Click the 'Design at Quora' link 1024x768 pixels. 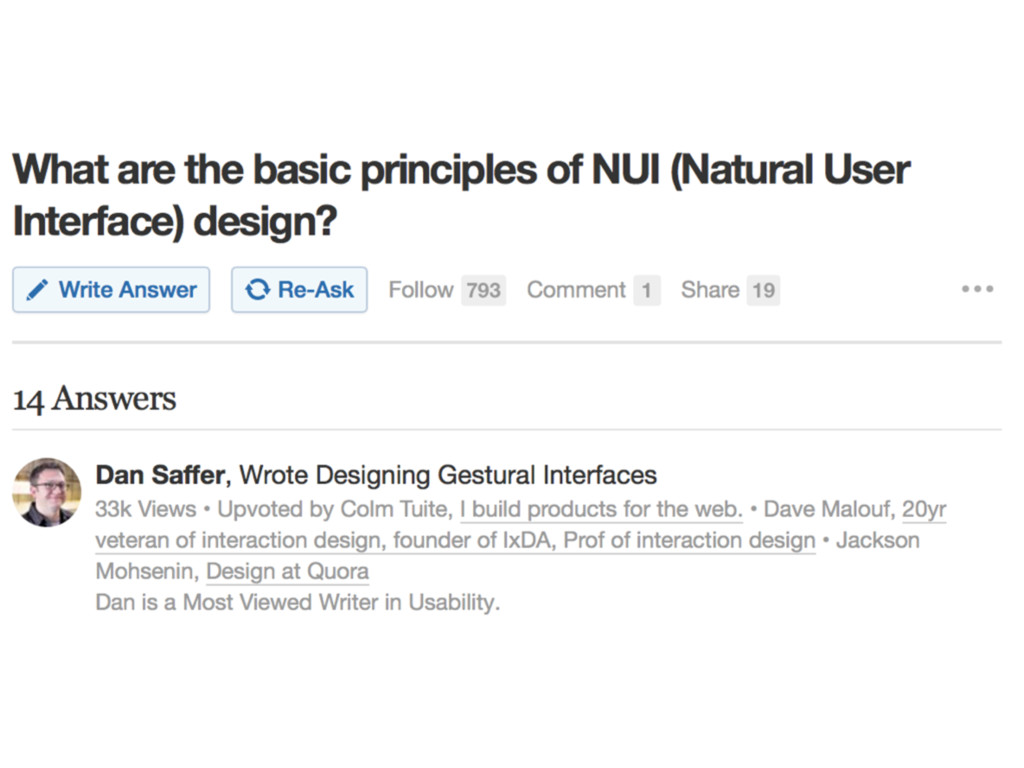287,571
